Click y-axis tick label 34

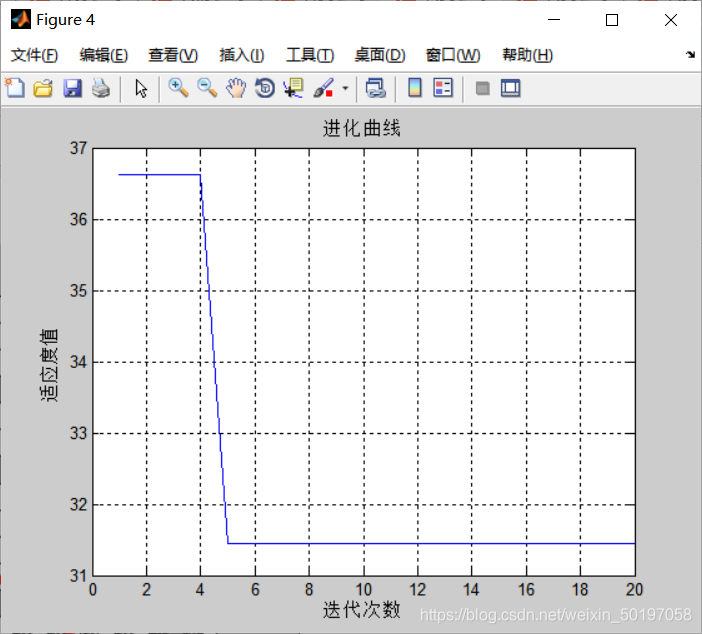(78, 362)
